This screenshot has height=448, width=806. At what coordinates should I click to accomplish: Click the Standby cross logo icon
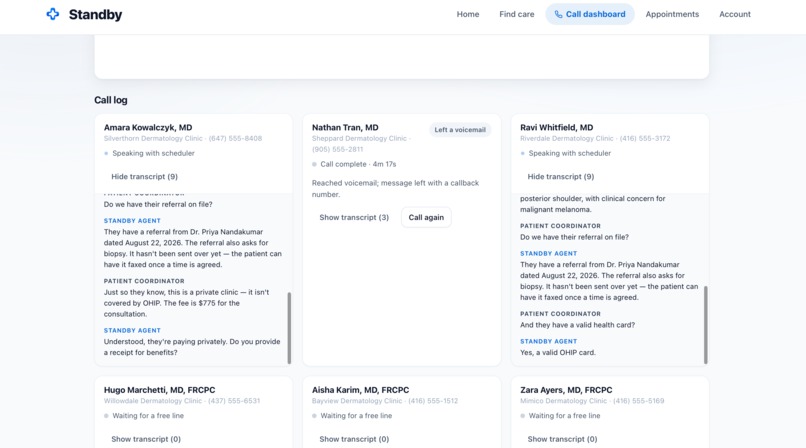click(x=52, y=14)
